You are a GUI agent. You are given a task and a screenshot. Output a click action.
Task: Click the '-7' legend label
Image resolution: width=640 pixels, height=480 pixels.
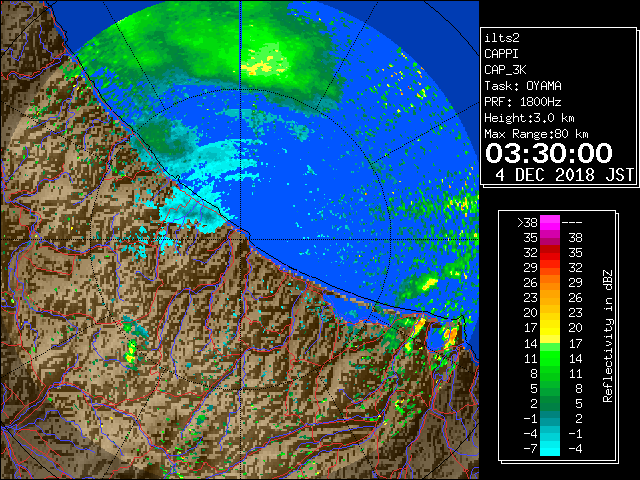point(530,449)
